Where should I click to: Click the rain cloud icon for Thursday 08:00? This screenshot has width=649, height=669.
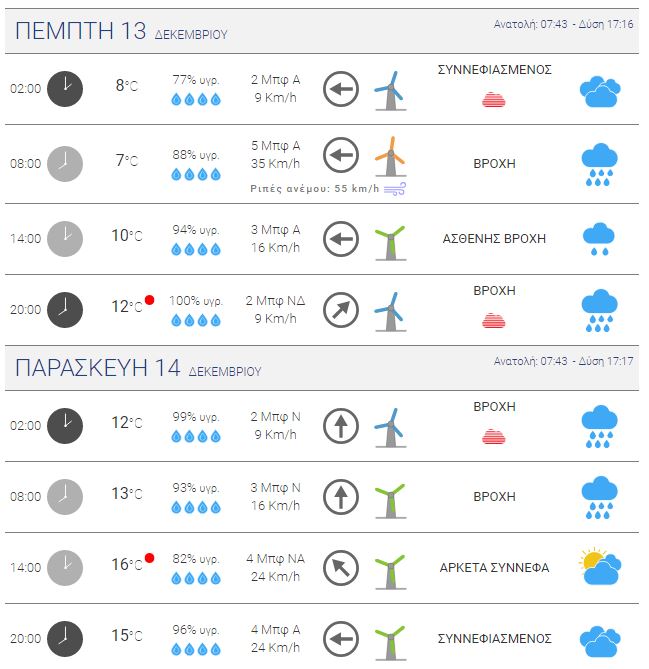(599, 164)
